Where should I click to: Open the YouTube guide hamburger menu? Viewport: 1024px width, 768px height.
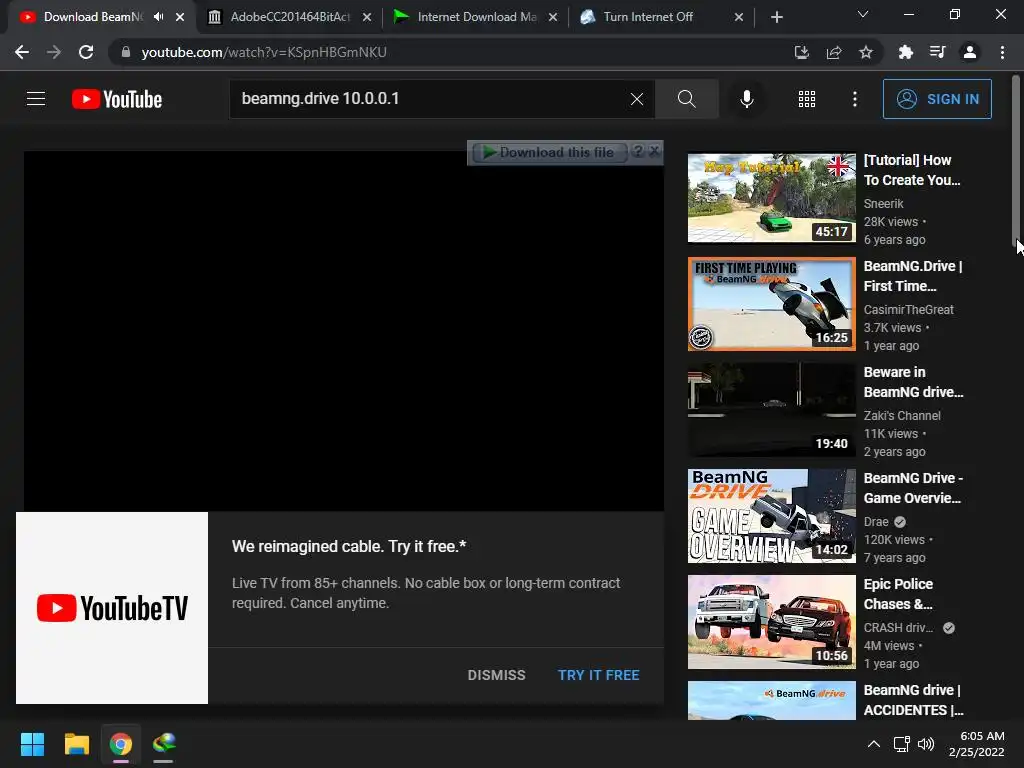[36, 99]
